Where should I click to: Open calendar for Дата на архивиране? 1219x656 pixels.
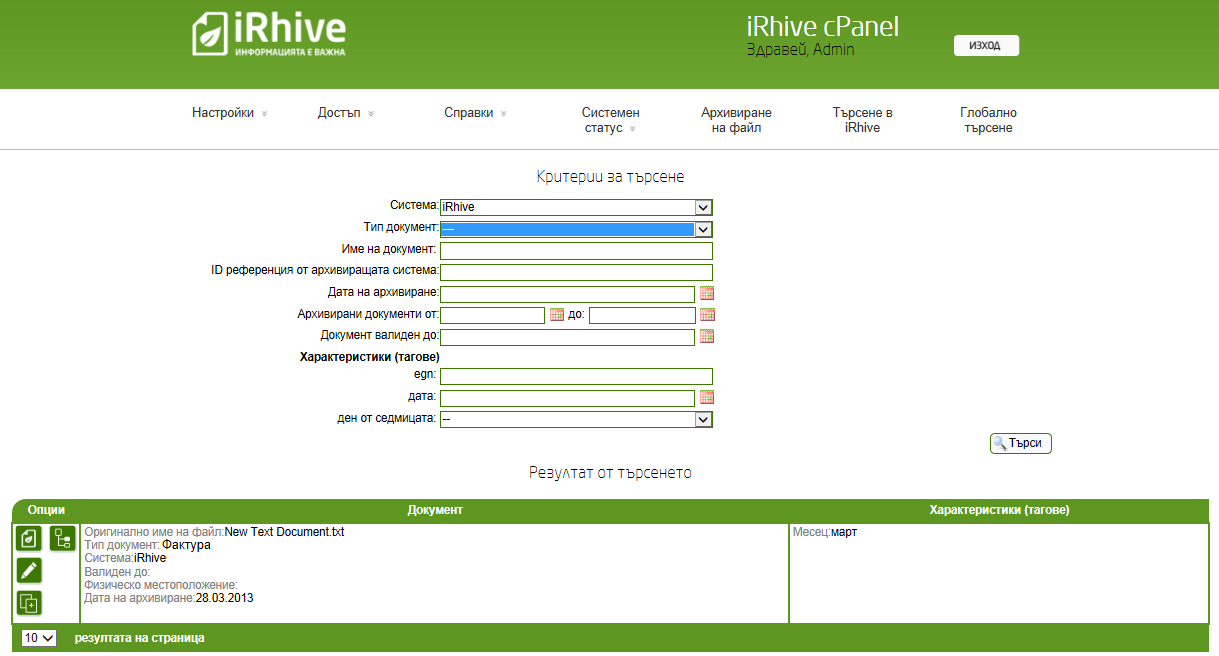tap(707, 293)
